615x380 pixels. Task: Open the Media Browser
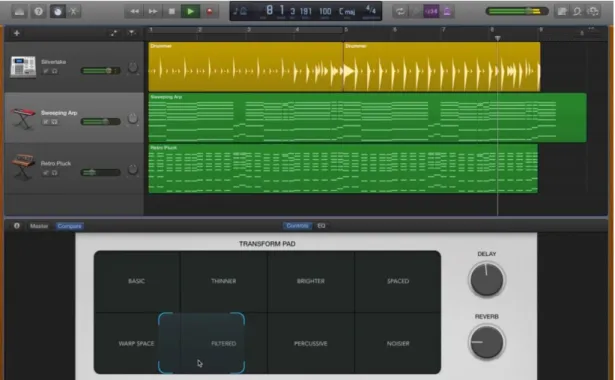593,11
